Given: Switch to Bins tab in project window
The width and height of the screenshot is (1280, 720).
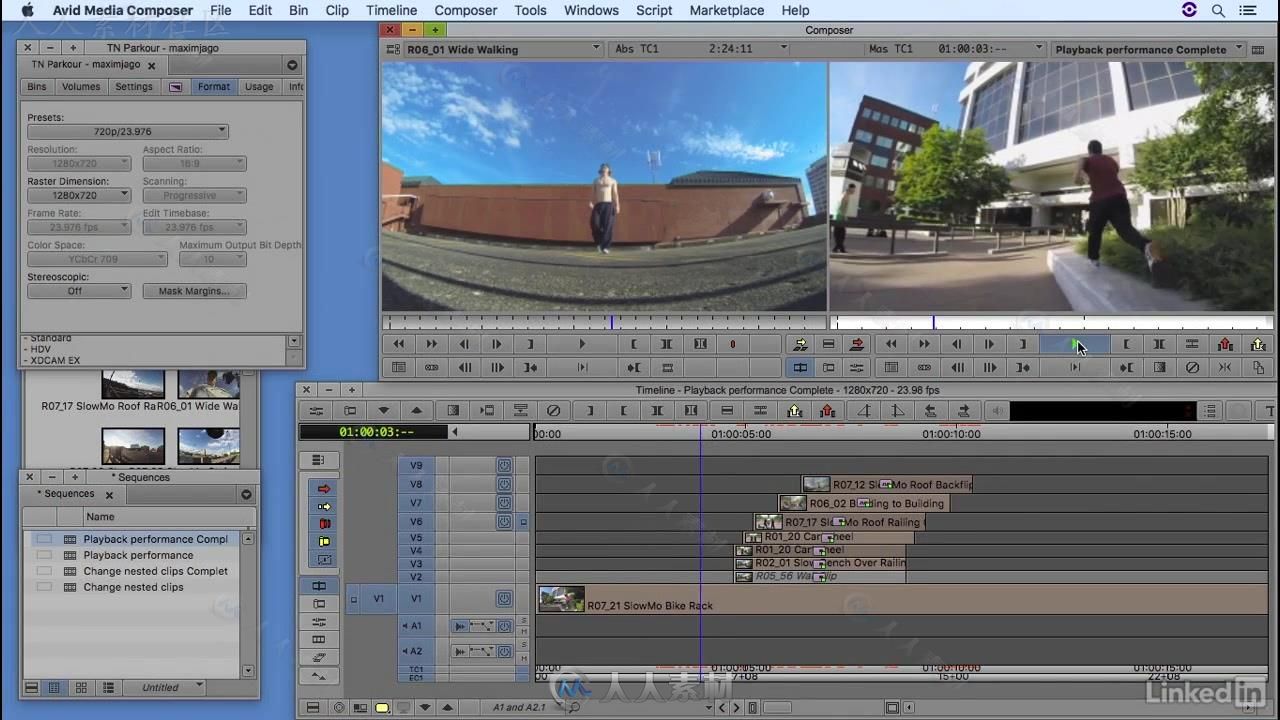Looking at the screenshot, I should click(x=37, y=87).
